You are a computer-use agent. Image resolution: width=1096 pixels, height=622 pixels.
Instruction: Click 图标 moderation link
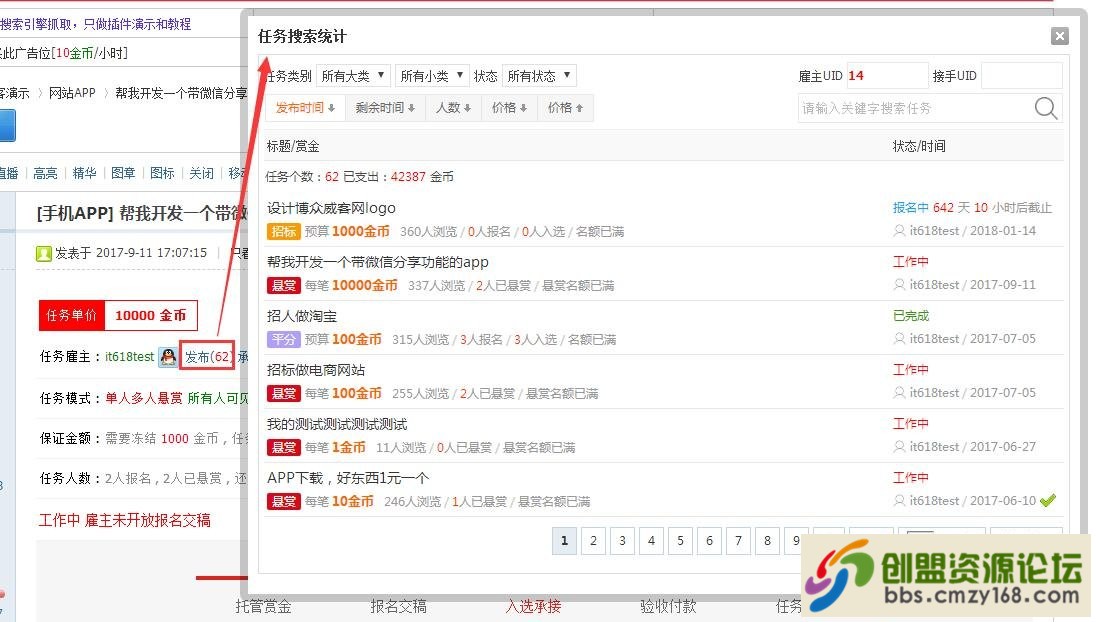point(162,173)
